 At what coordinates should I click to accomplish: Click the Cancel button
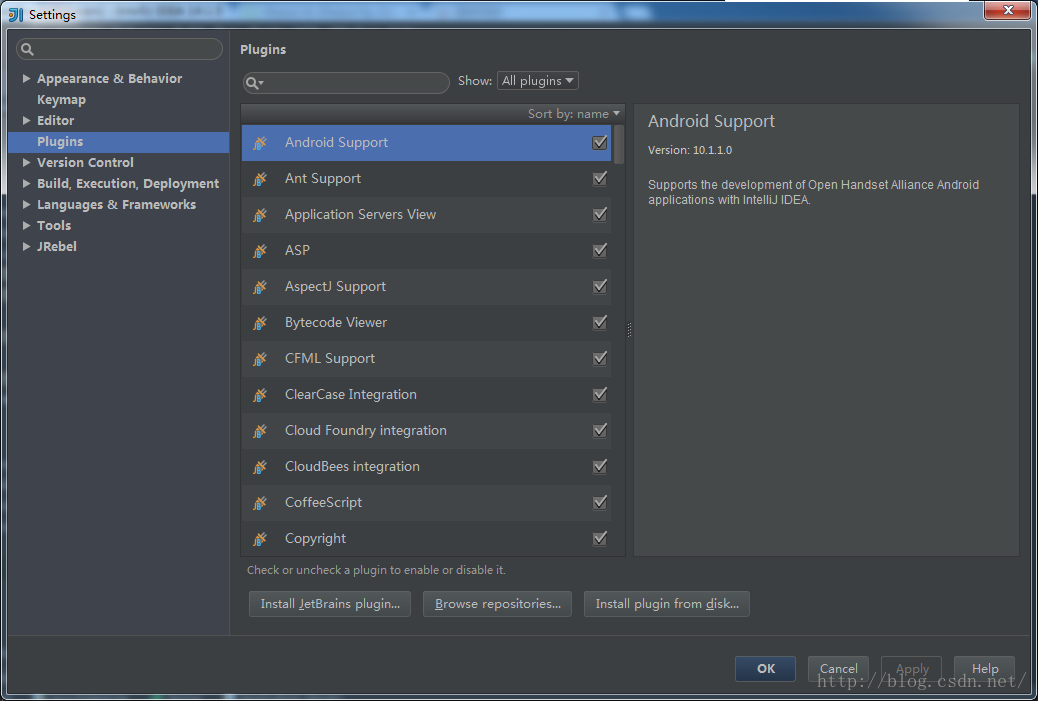coord(838,669)
